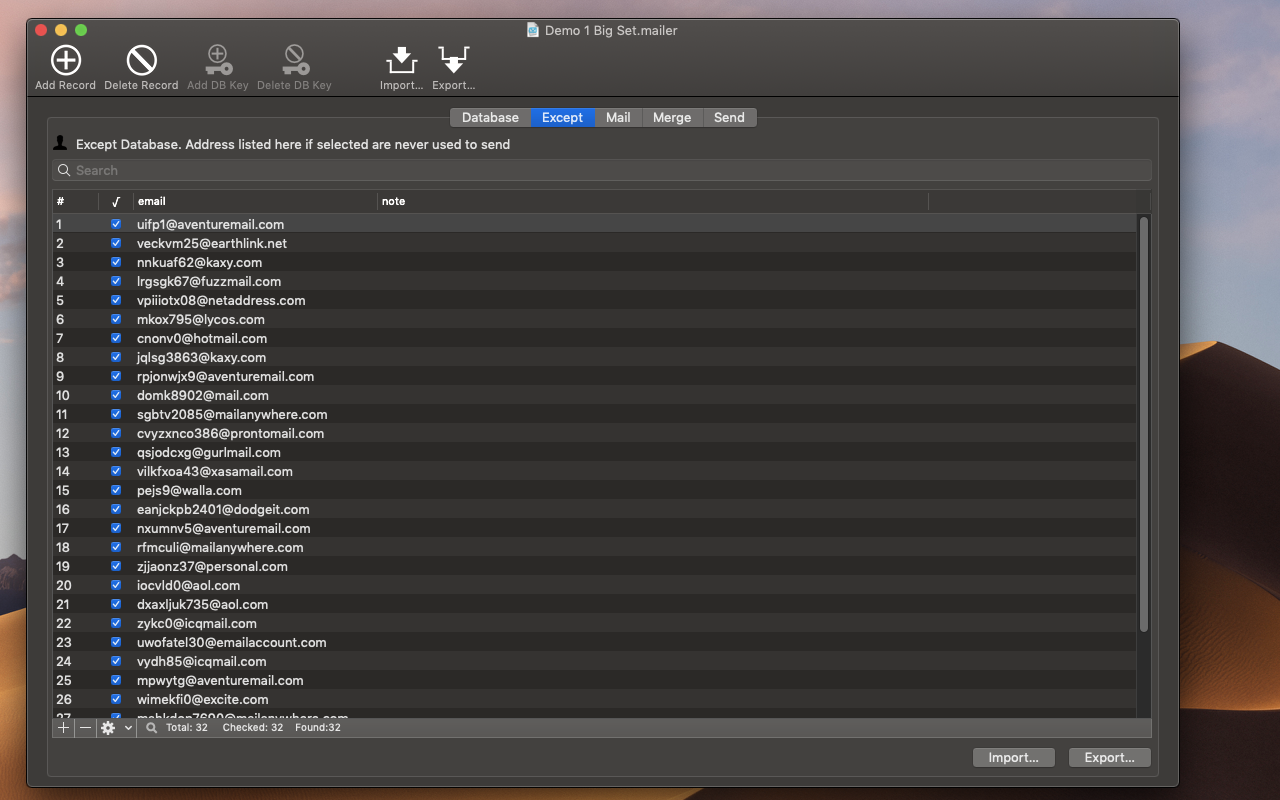The width and height of the screenshot is (1280, 800).
Task: Click the Checked: 32 status text
Action: 253,728
